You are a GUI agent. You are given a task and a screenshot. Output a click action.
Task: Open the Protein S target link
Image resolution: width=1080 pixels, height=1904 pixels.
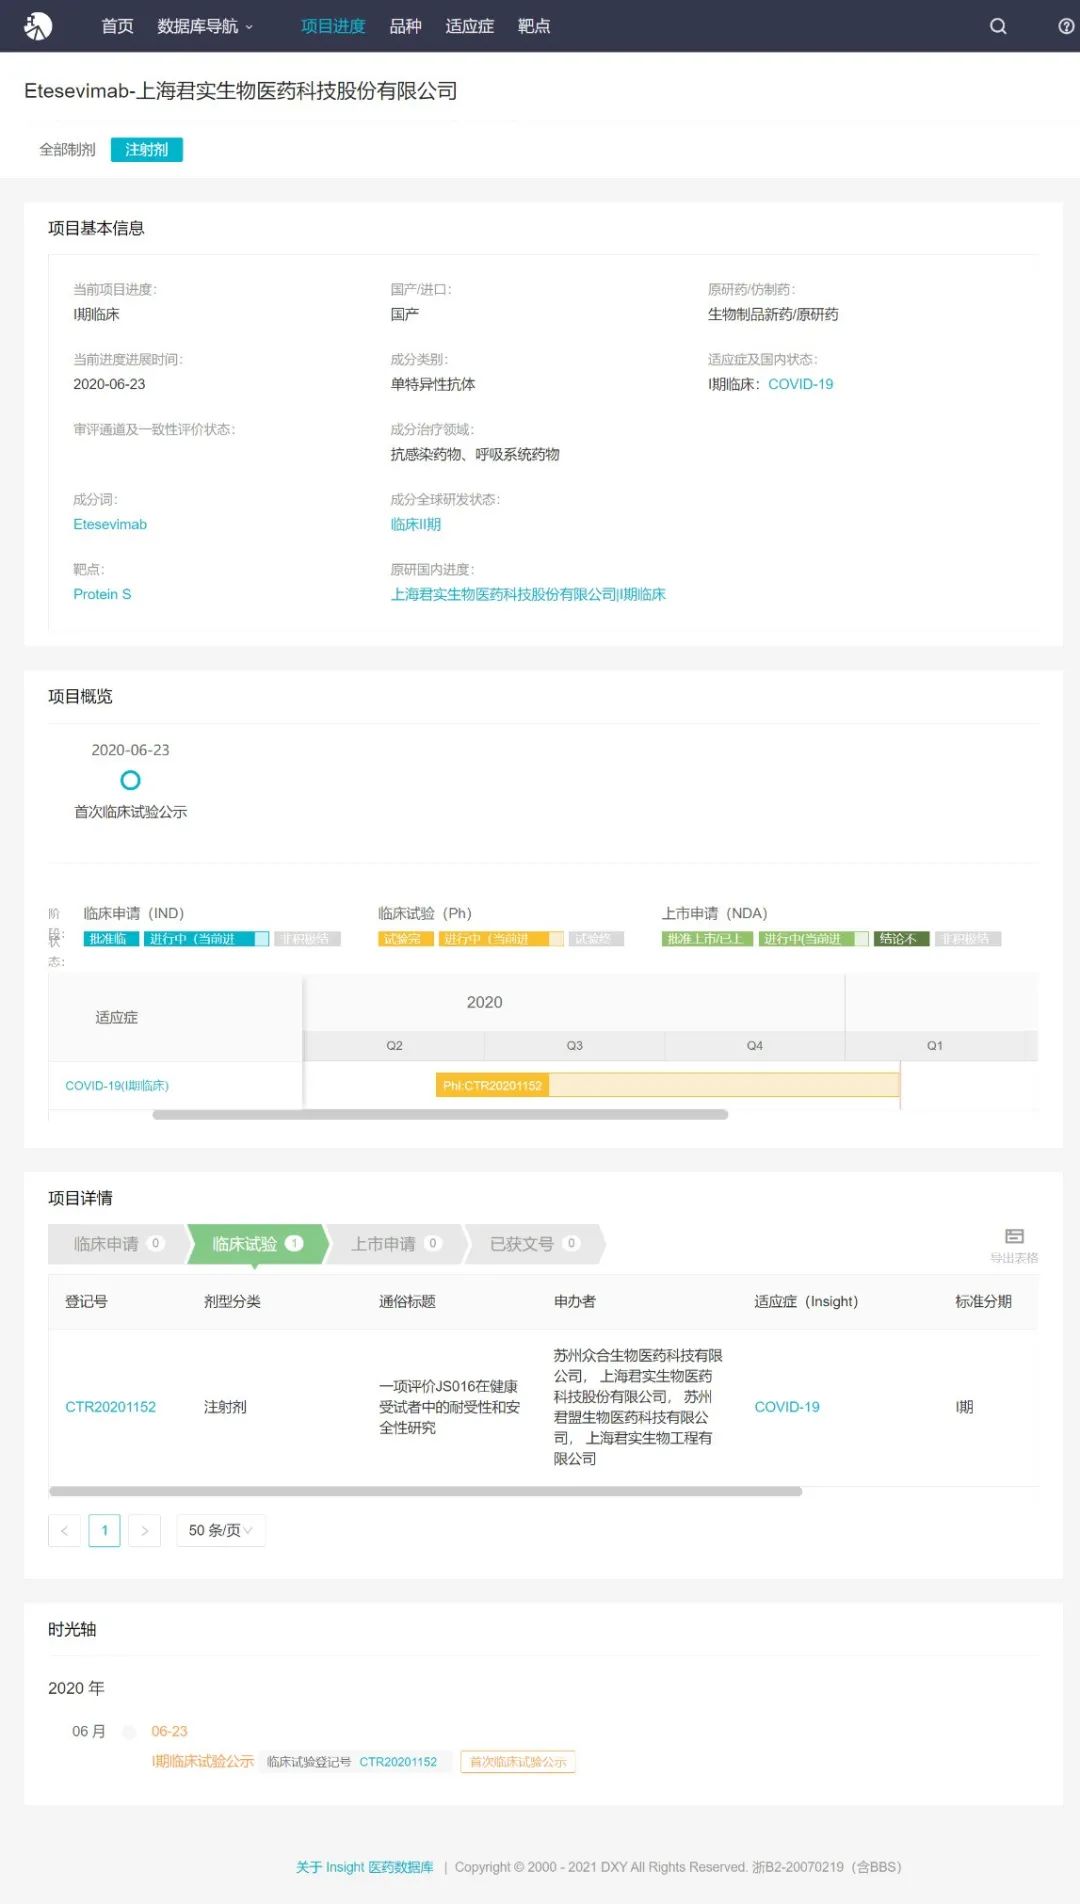pos(102,594)
